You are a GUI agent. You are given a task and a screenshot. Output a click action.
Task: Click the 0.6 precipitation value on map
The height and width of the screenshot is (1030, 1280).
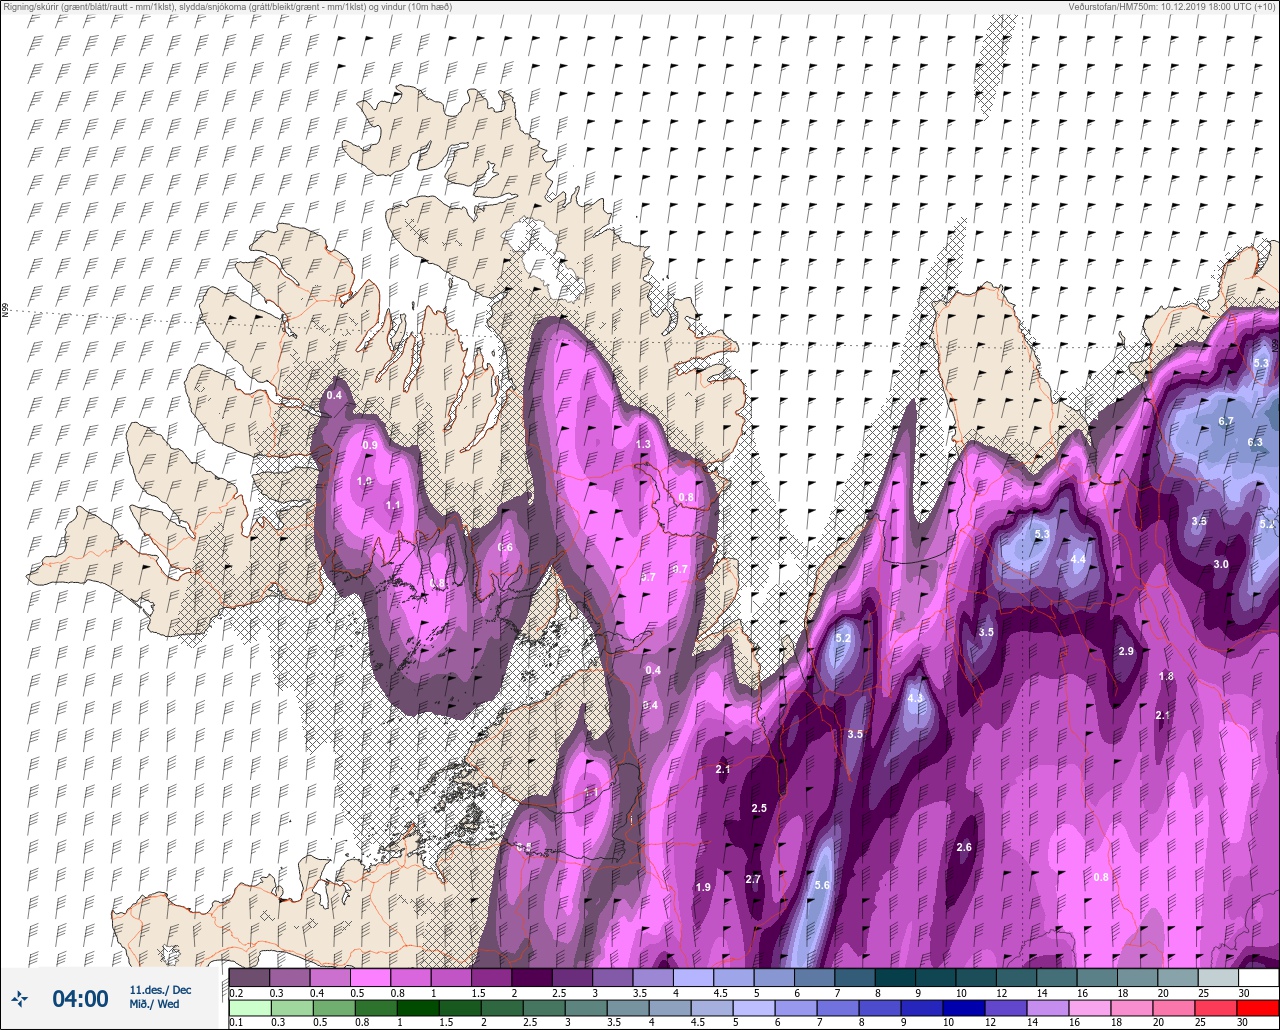[x=505, y=547]
